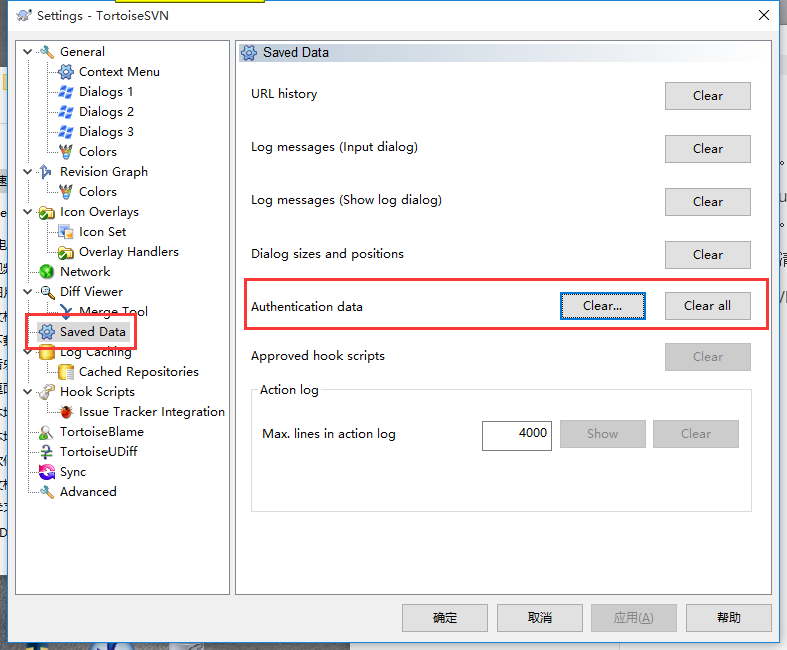Open the Advanced settings page
The width and height of the screenshot is (787, 650).
point(88,492)
